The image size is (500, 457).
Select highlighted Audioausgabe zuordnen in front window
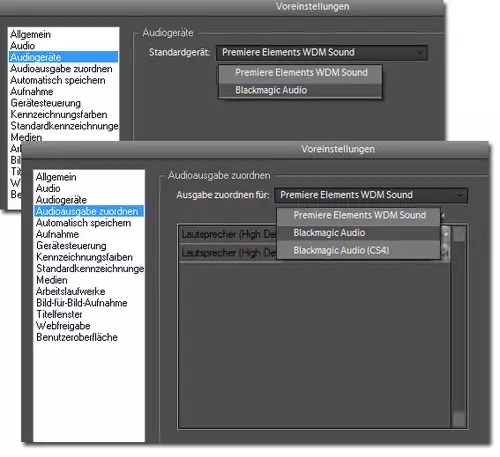click(89, 211)
